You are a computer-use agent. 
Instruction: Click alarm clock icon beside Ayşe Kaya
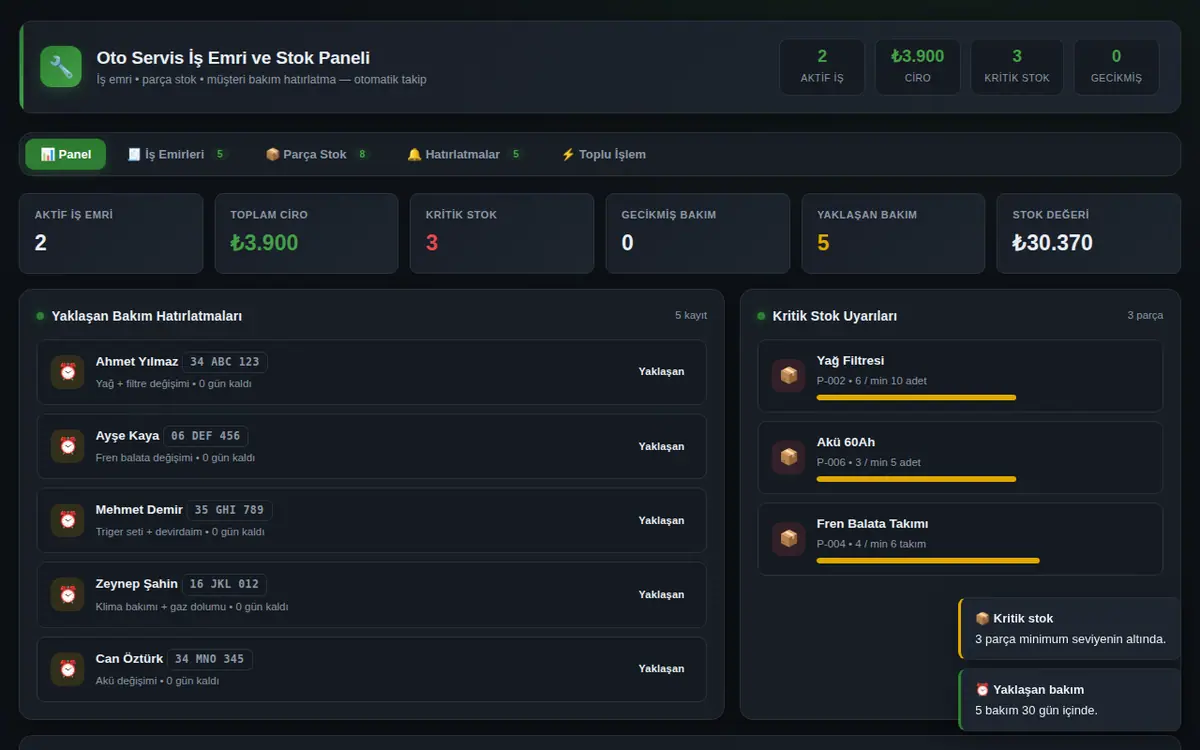point(68,446)
